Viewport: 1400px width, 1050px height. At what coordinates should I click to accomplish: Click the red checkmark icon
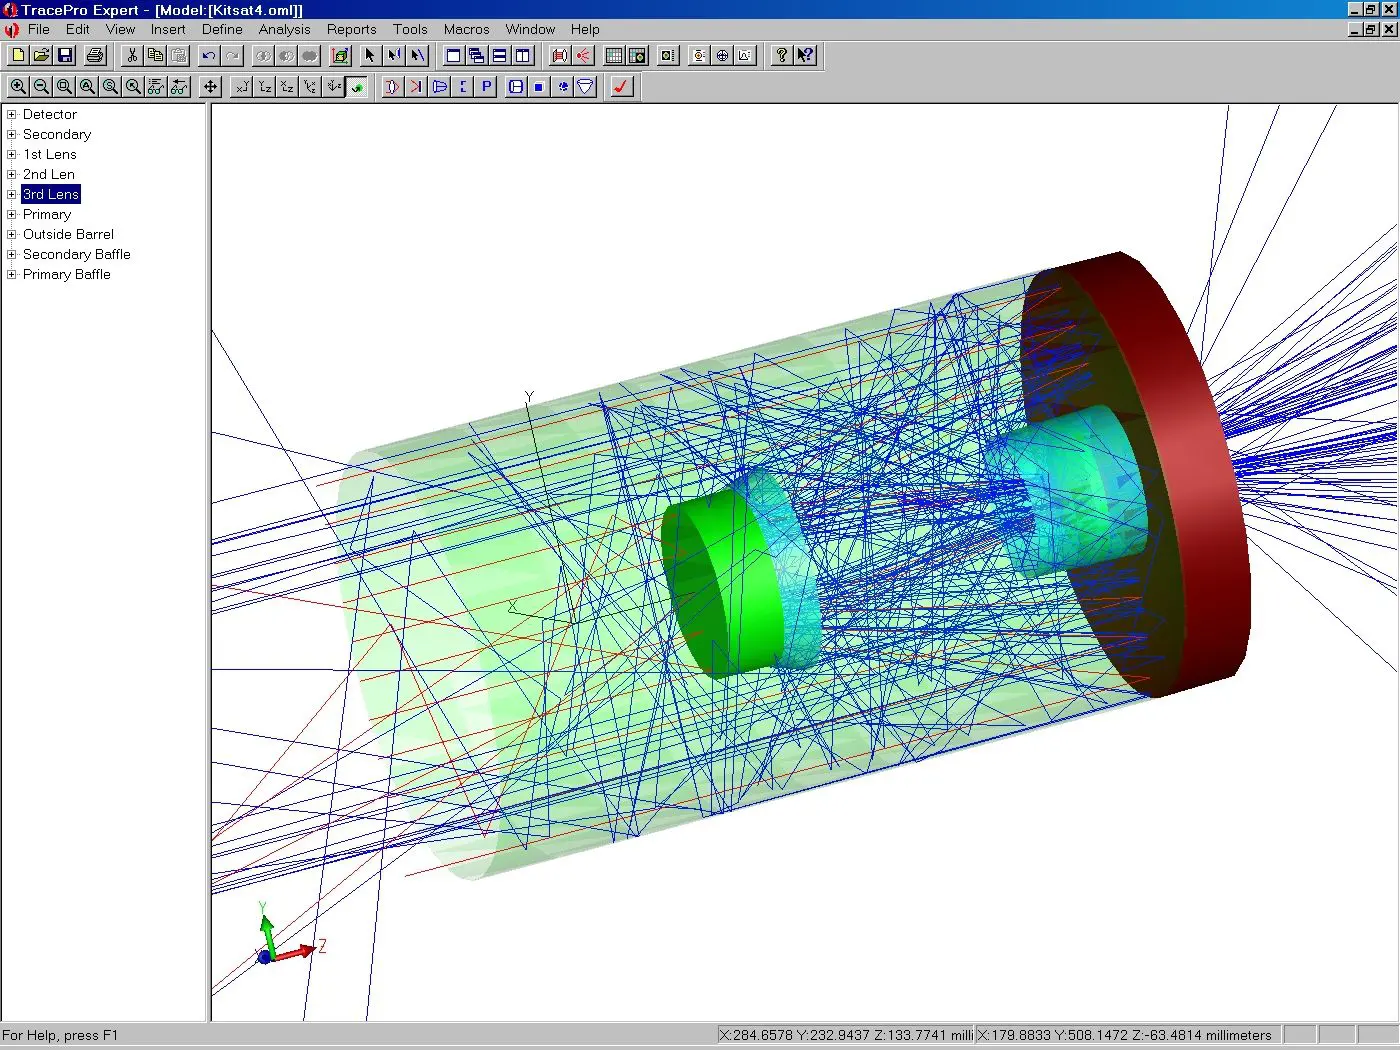tap(621, 87)
